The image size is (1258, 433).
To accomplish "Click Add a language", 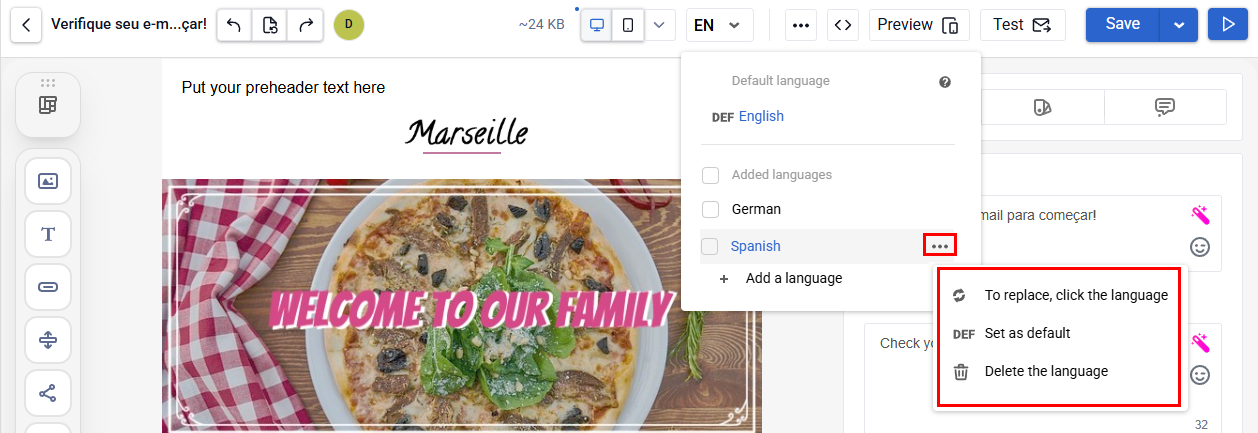I will pos(794,278).
